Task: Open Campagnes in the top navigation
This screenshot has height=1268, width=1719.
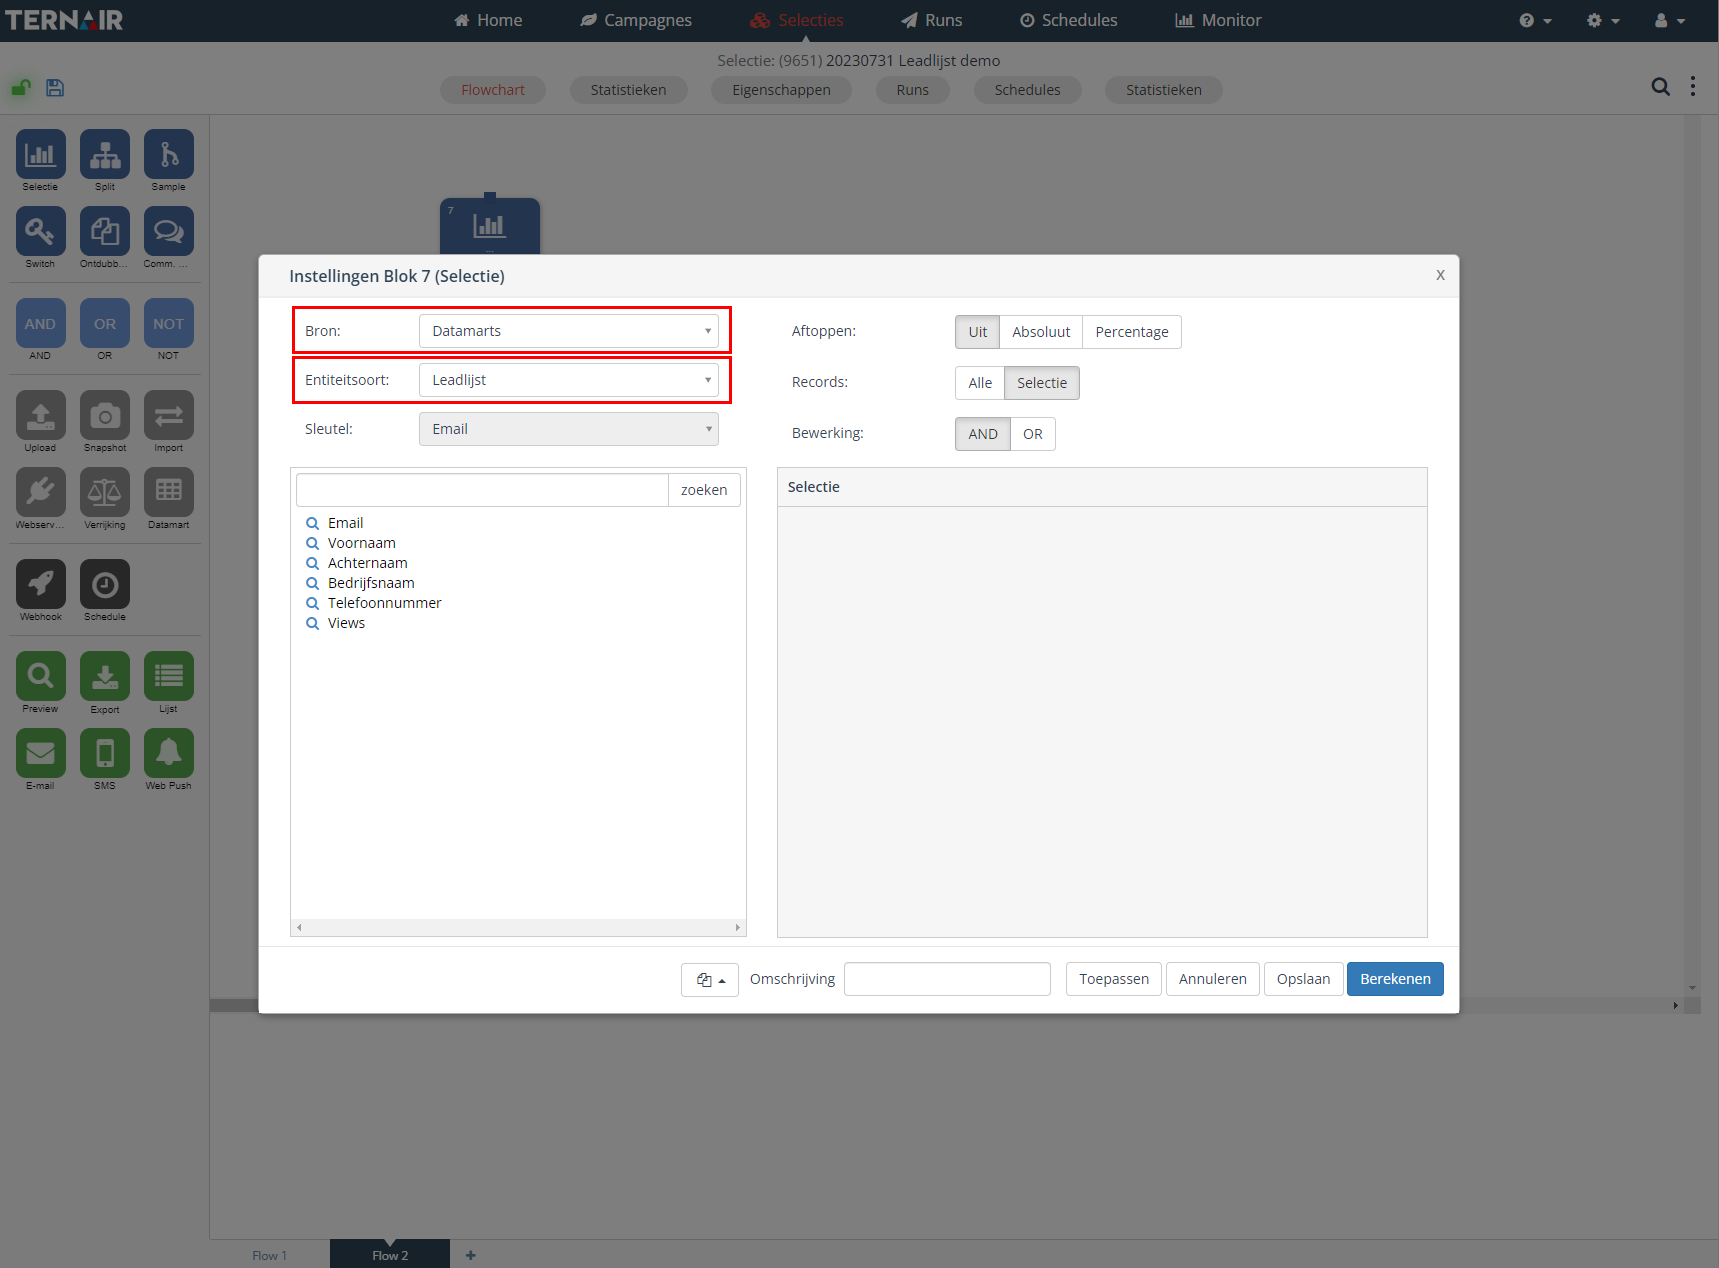Action: [x=636, y=20]
